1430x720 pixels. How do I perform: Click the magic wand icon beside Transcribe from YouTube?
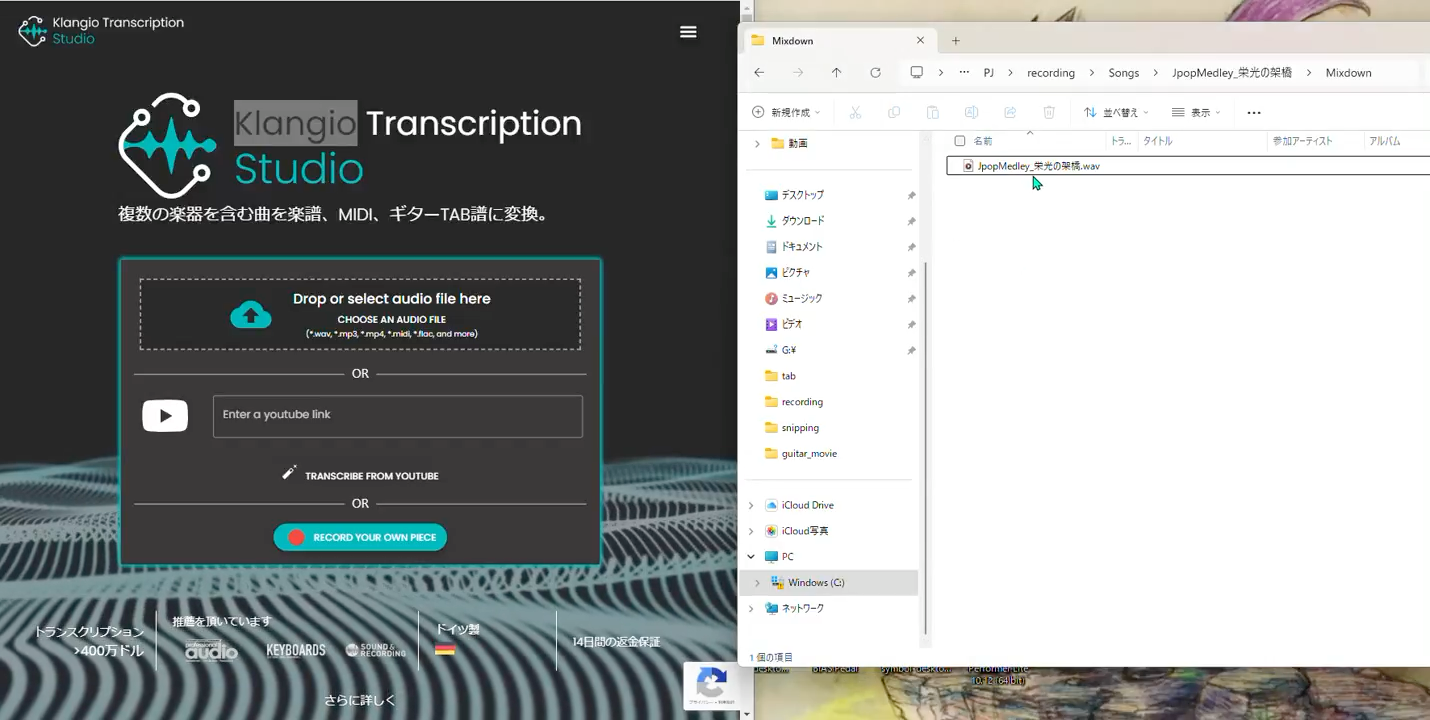click(289, 472)
